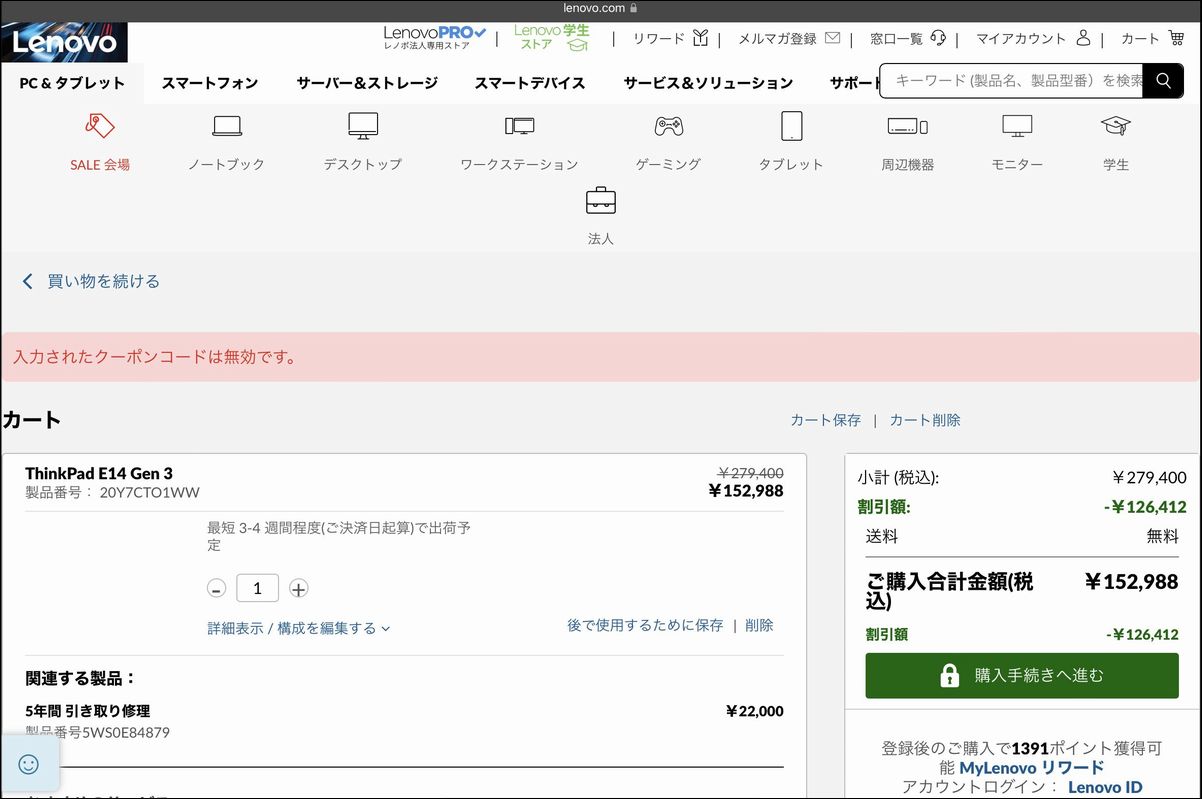Image resolution: width=1202 pixels, height=799 pixels.
Task: Open MyLenovo リワード link
Action: (1032, 767)
